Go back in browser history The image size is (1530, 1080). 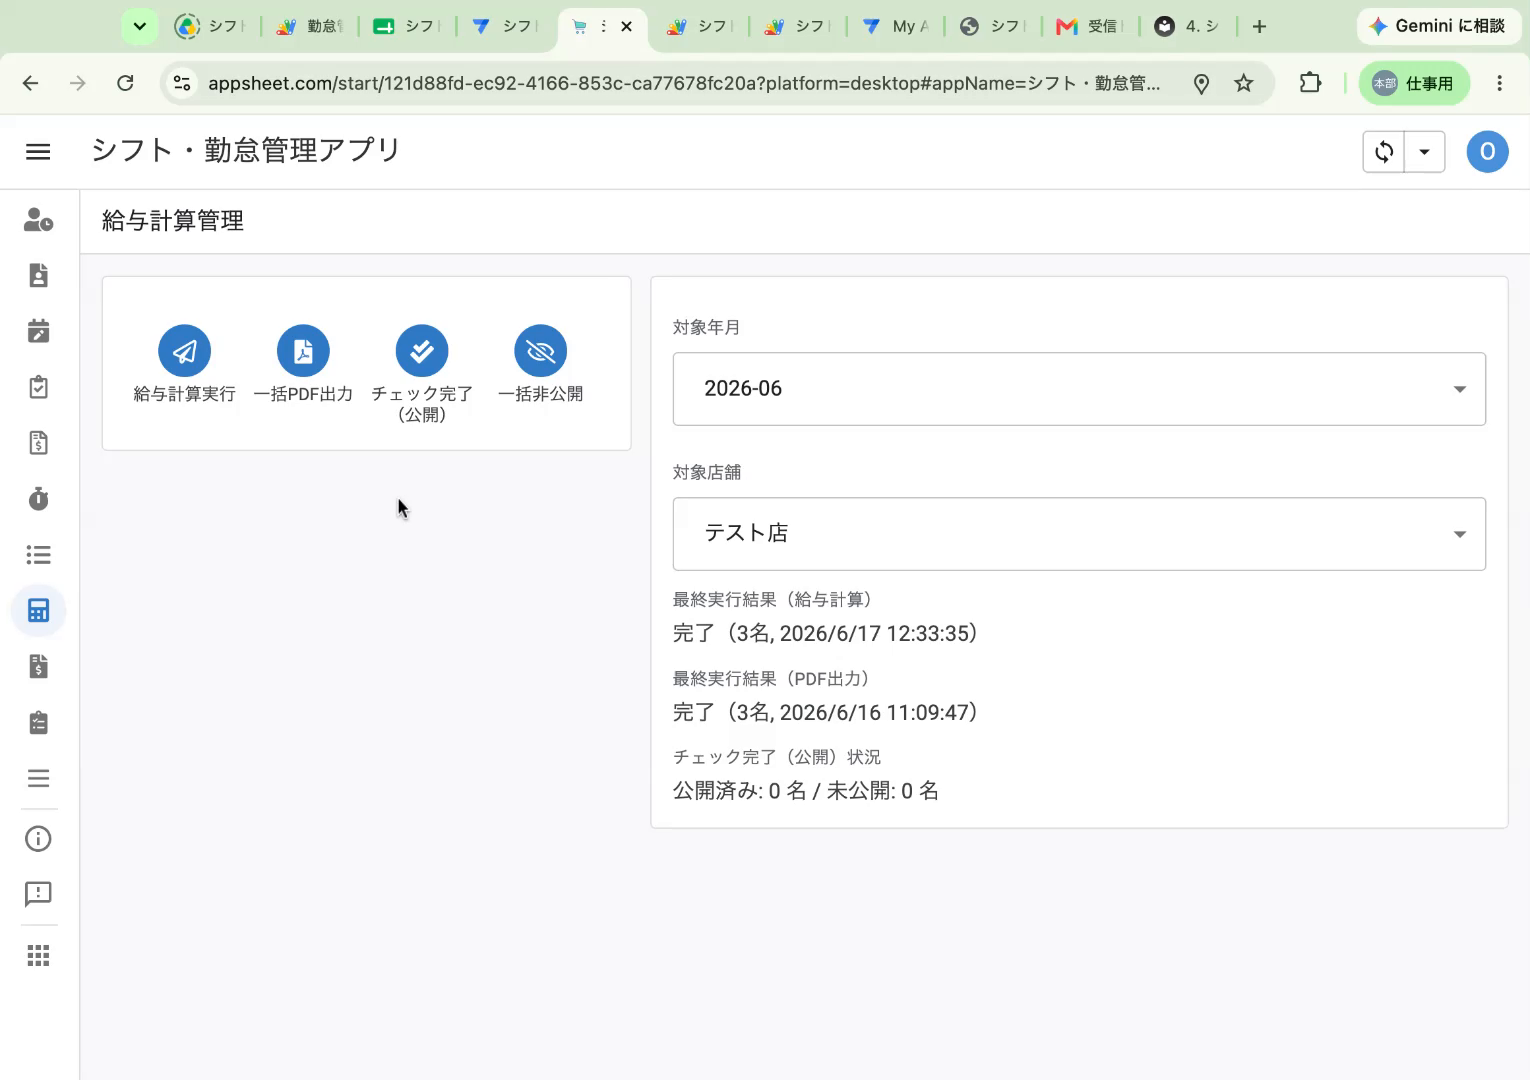tap(31, 83)
